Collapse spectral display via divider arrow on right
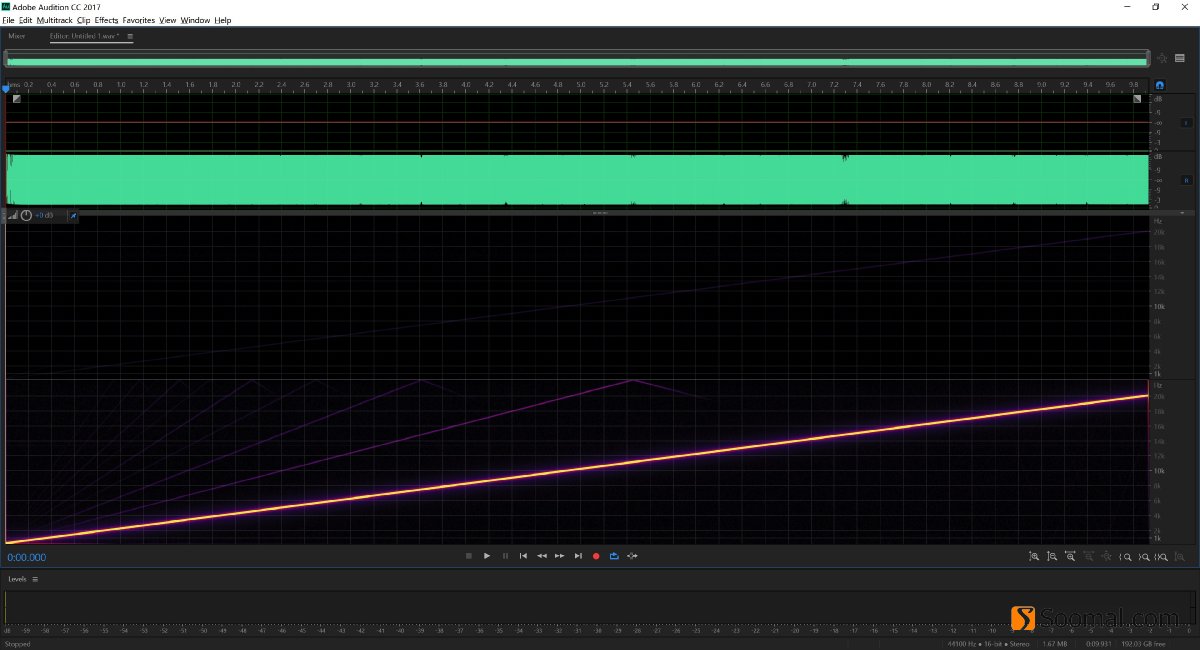1200x650 pixels. 1182,213
